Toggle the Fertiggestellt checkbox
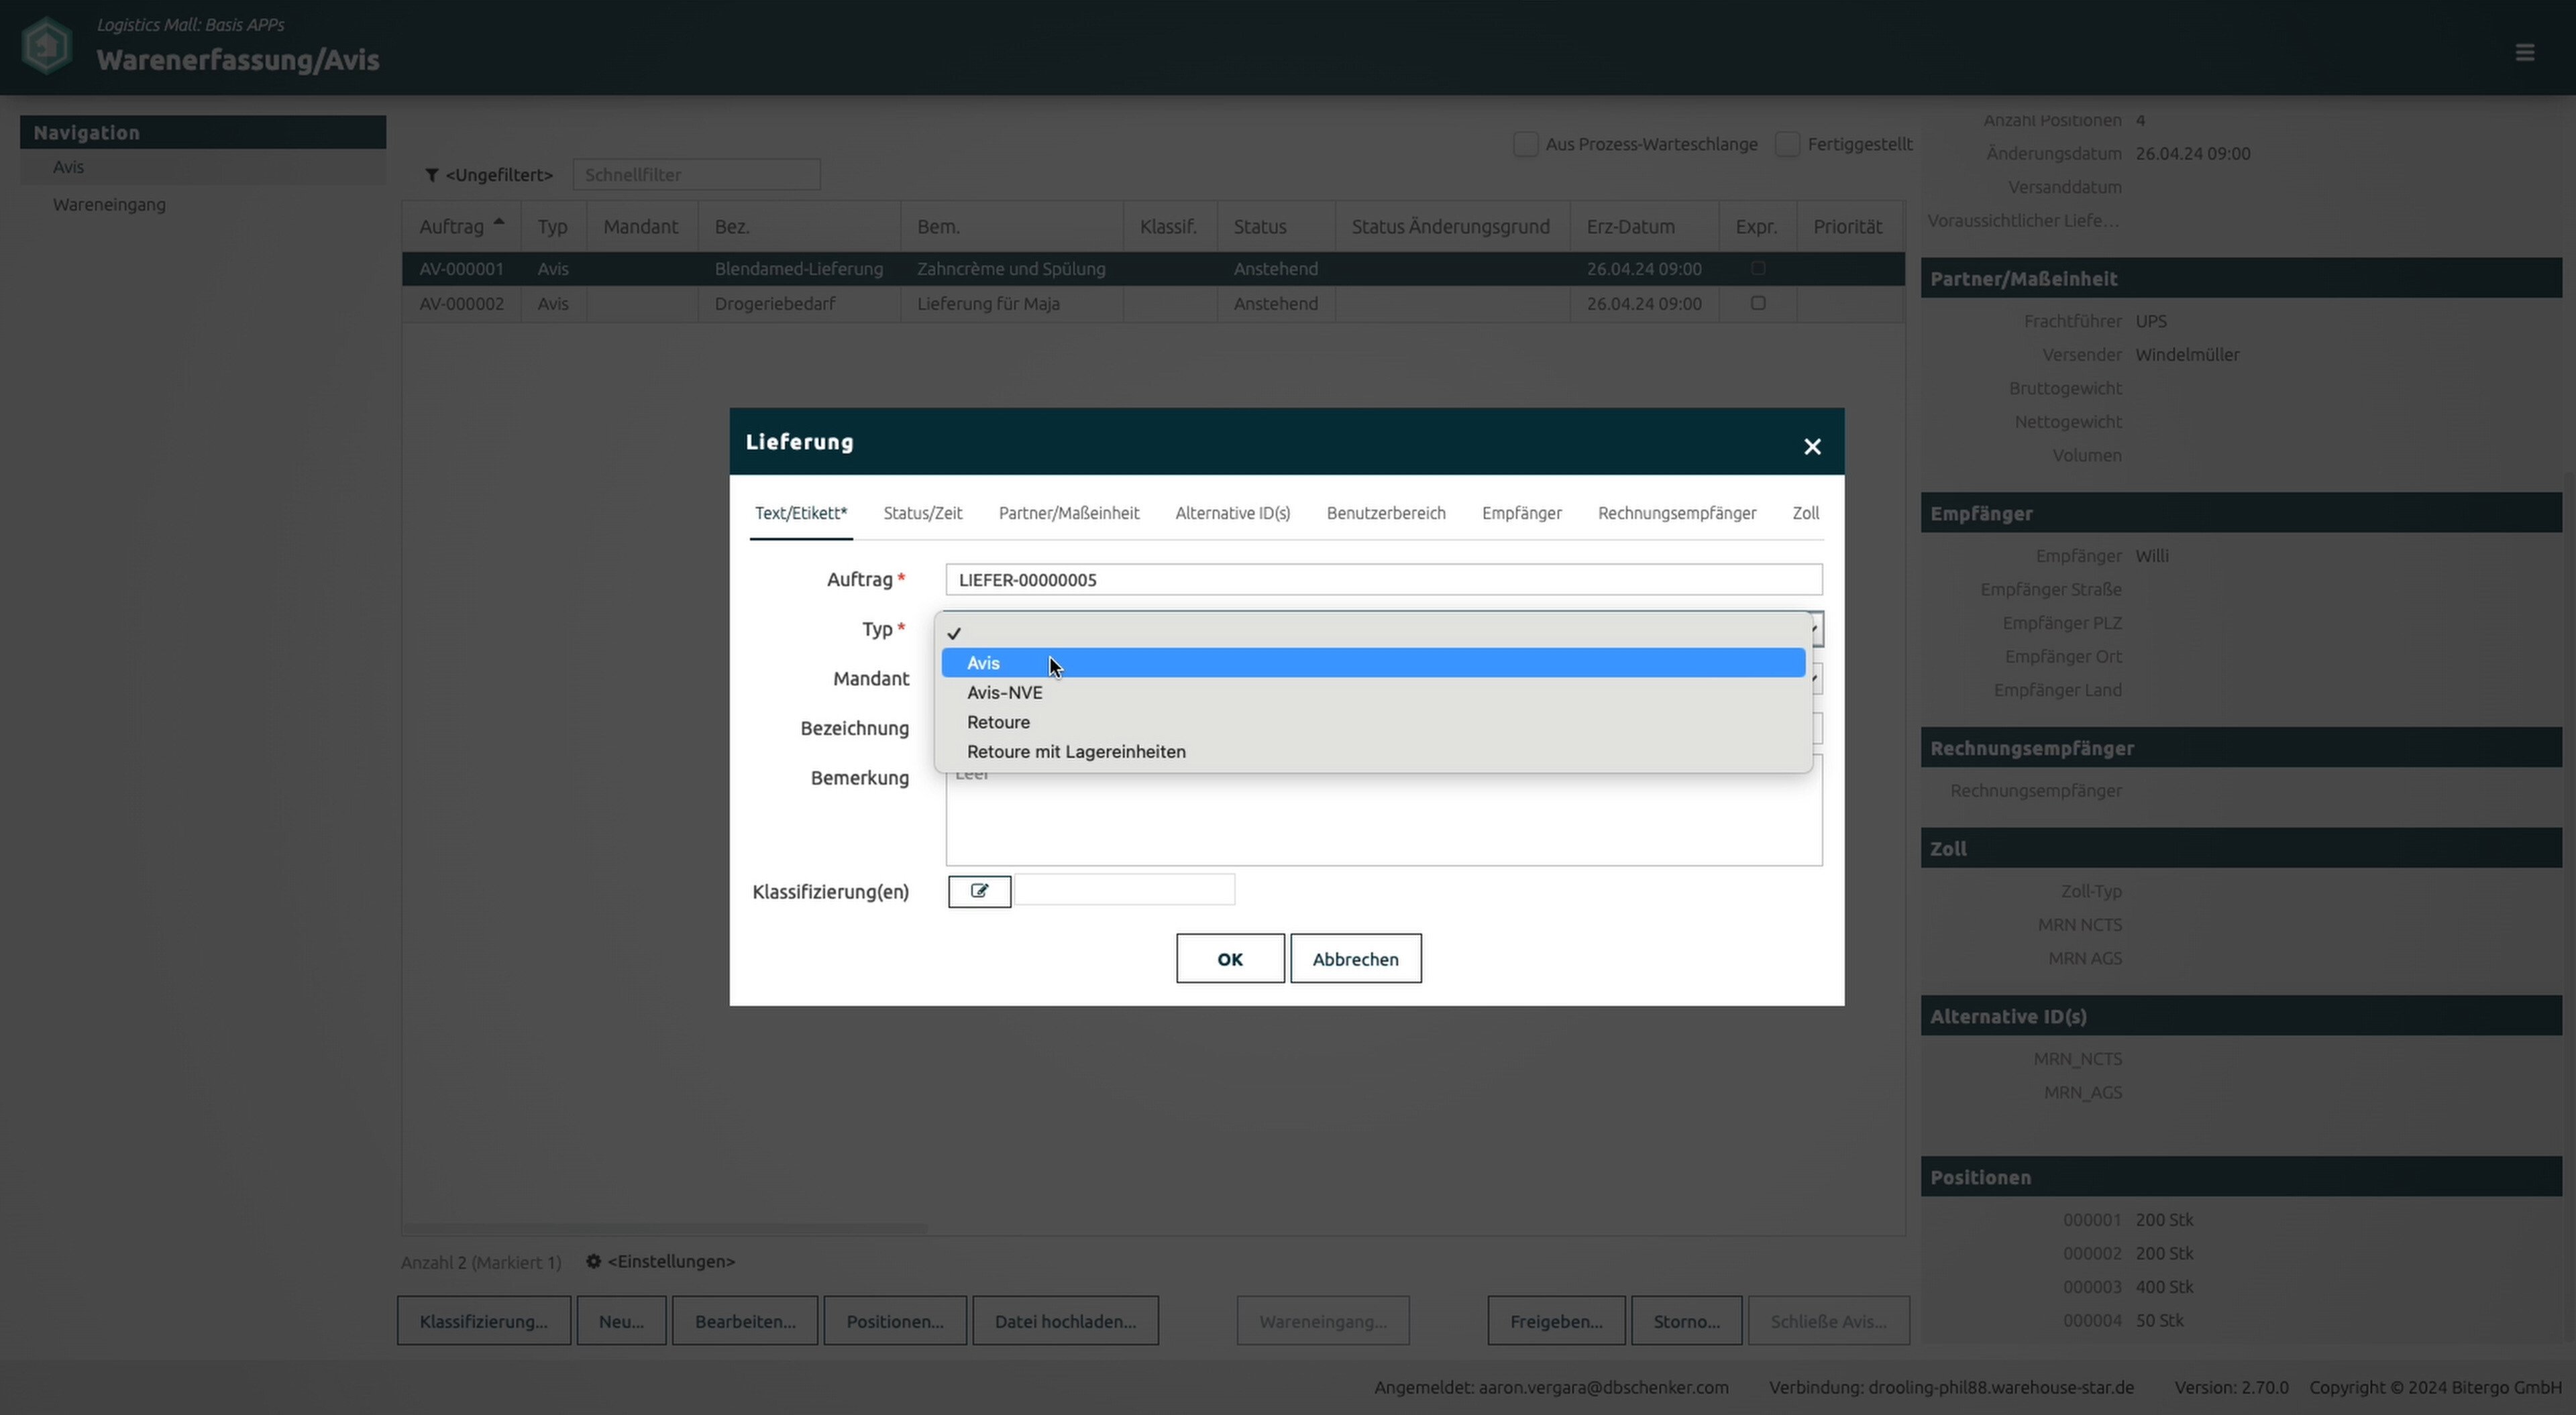The image size is (2576, 1415). pos(1787,144)
